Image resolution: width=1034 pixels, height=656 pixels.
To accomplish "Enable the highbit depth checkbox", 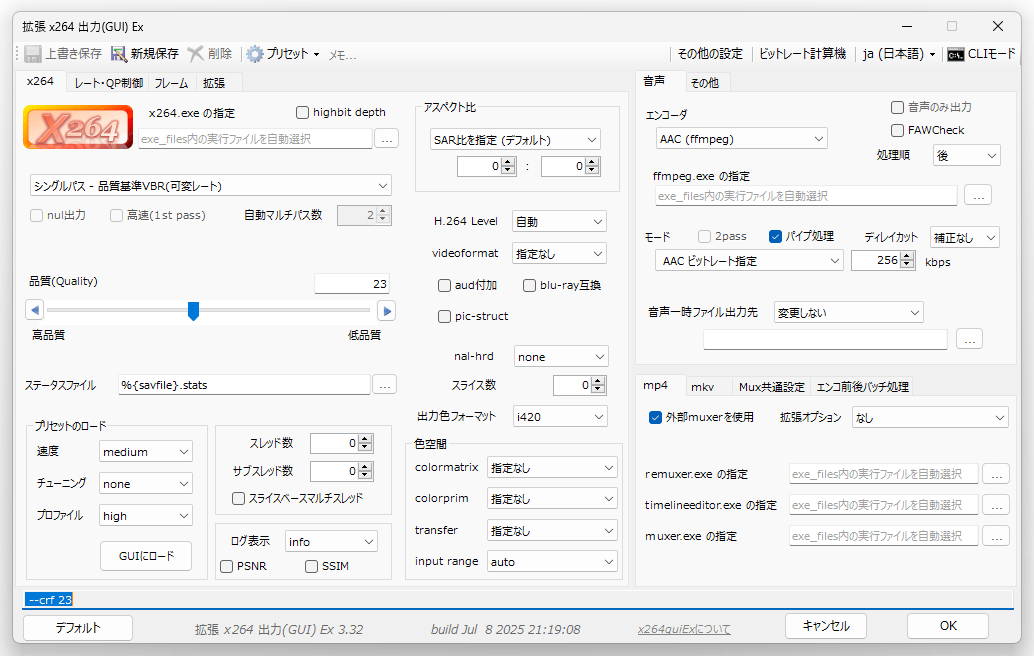I will click(x=303, y=113).
